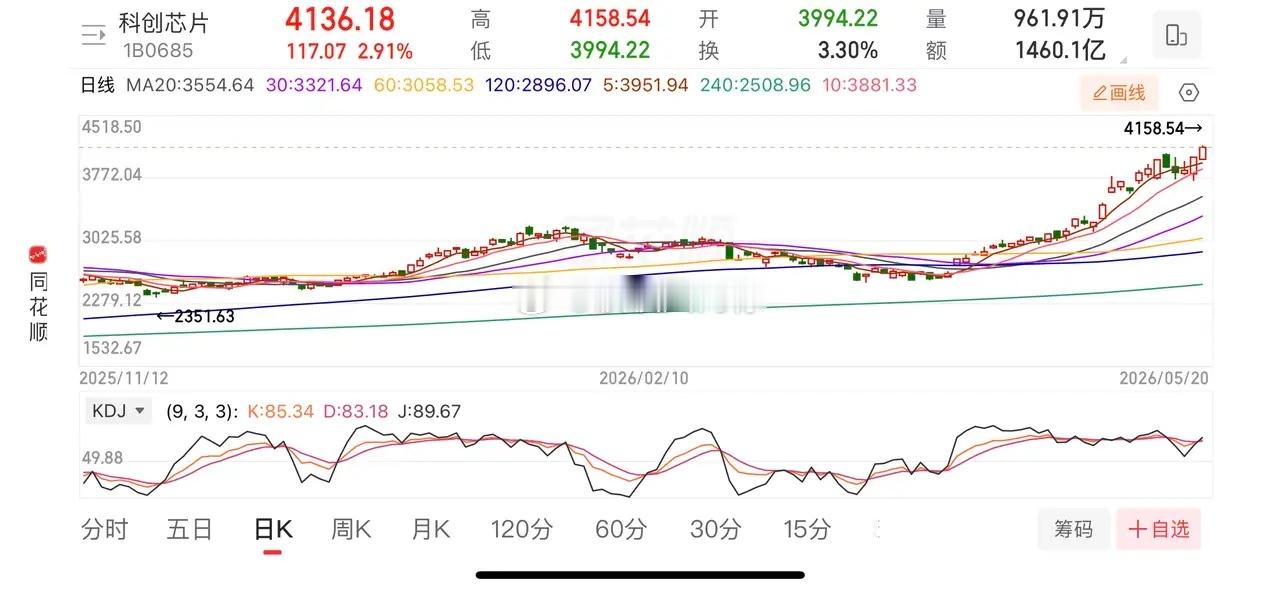This screenshot has height=591, width=1280.
Task: Open chart settings hexagon icon
Action: [x=1189, y=93]
